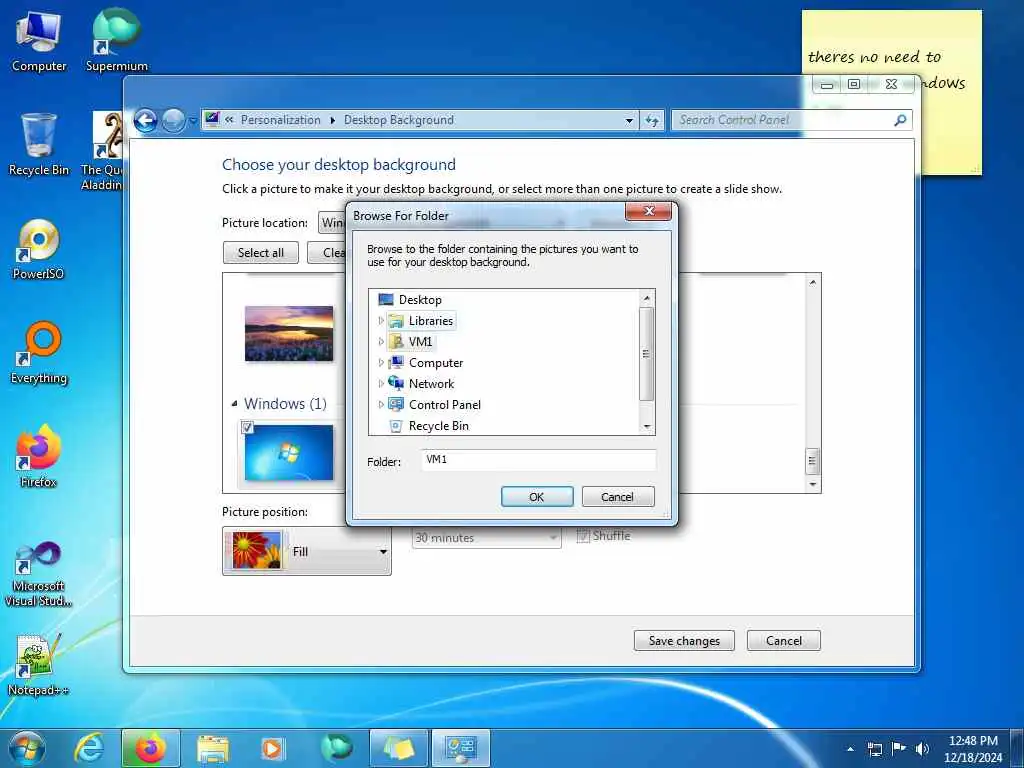Viewport: 1024px width, 768px height.
Task: Switch to Sticky Notes taskbar item
Action: tap(398, 748)
